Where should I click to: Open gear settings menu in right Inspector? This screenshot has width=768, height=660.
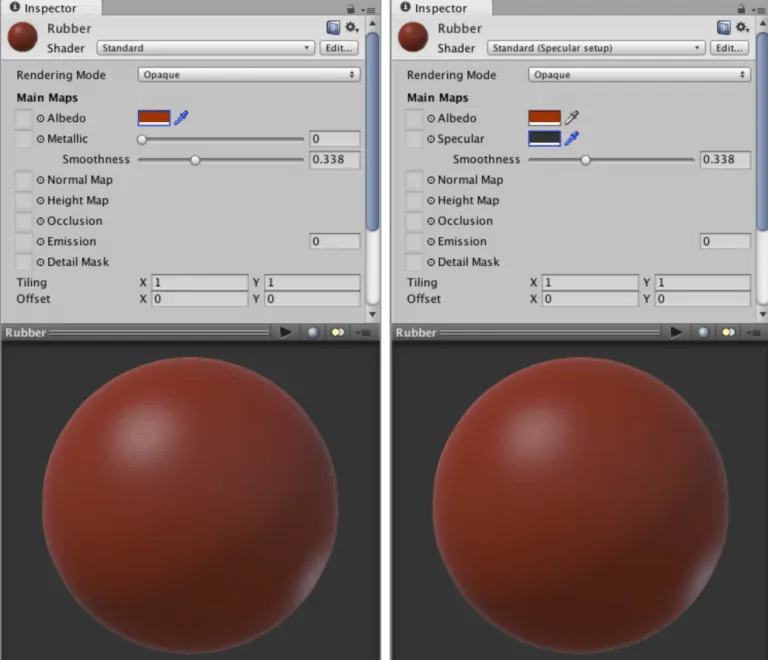[743, 27]
